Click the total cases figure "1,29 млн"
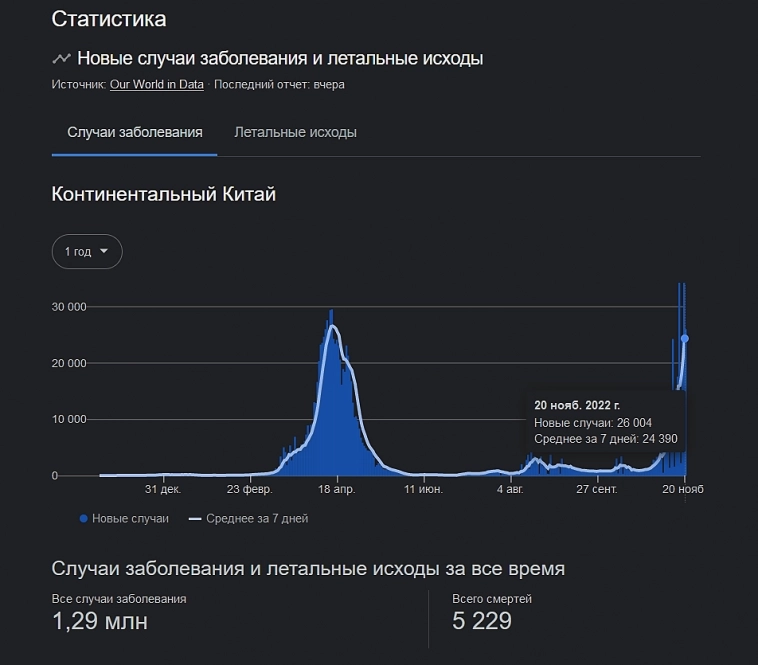The width and height of the screenshot is (758, 665). [99, 622]
